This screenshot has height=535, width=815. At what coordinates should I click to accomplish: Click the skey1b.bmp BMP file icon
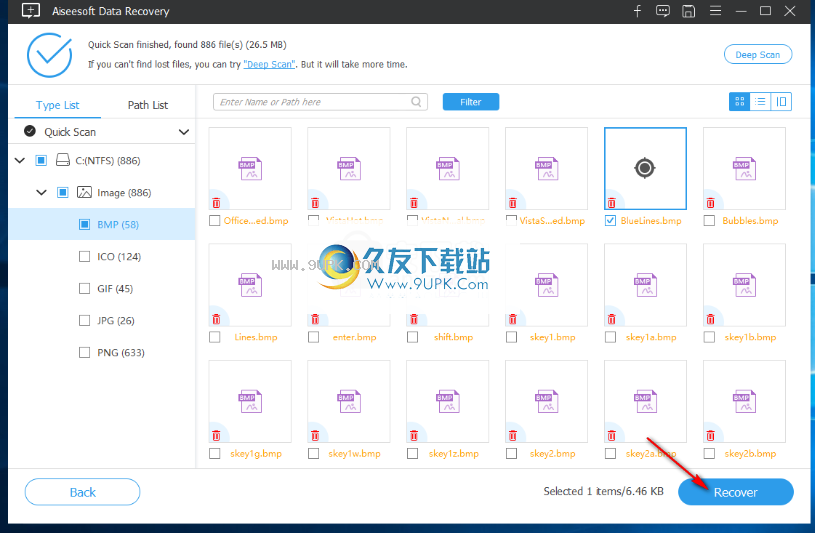744,285
